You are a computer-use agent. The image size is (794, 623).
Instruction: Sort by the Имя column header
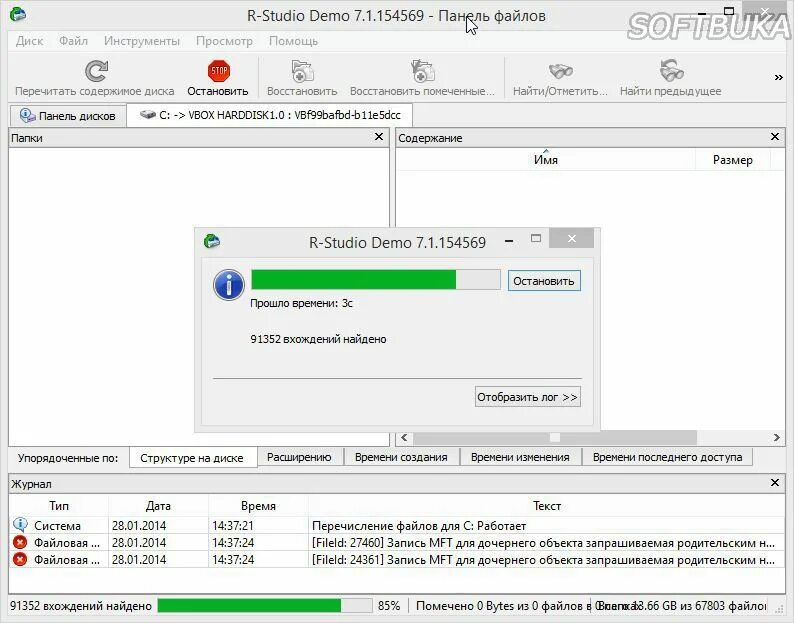tap(546, 160)
